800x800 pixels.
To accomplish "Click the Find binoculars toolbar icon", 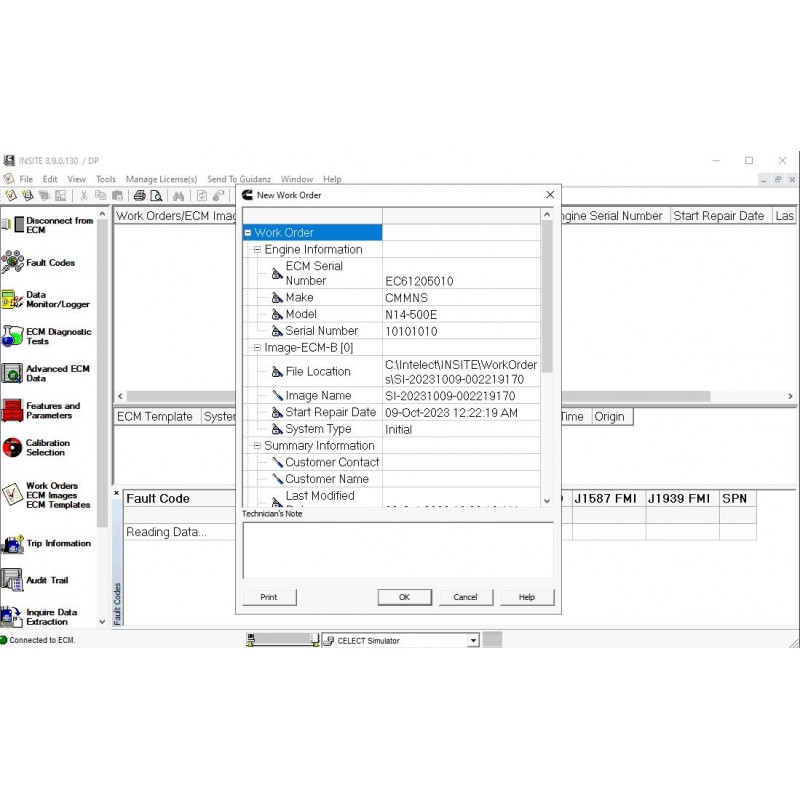I will coord(178,195).
